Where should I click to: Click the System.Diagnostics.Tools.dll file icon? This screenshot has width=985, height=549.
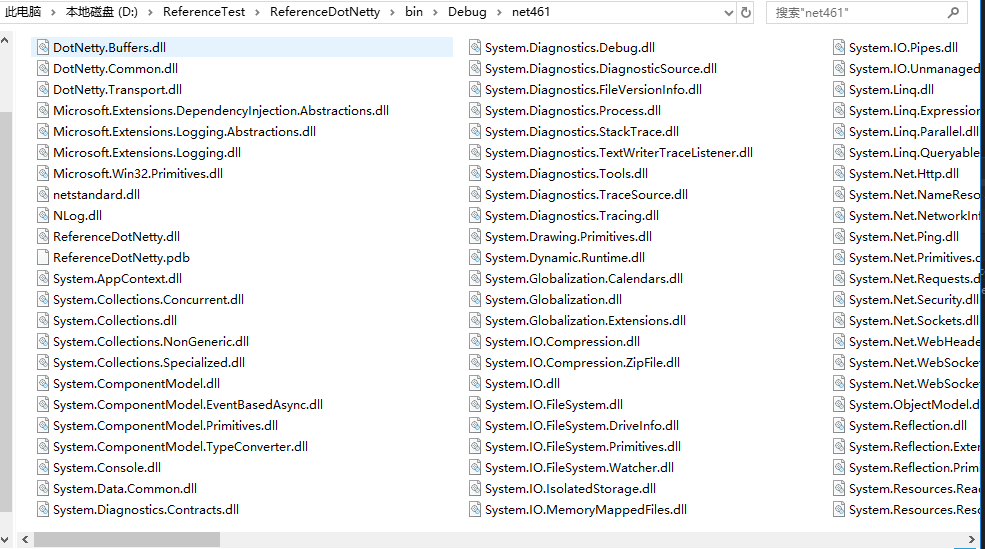pyautogui.click(x=475, y=173)
